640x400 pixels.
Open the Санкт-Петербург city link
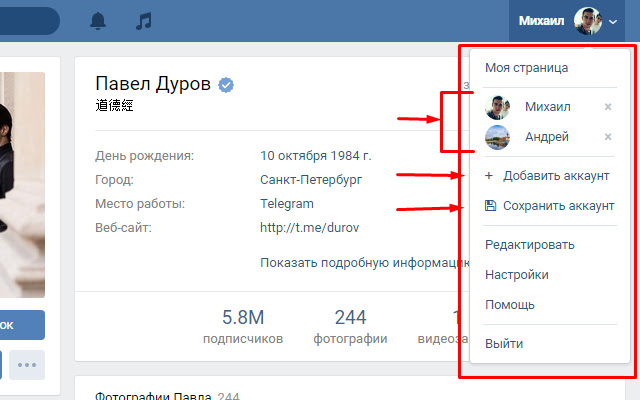coord(311,180)
